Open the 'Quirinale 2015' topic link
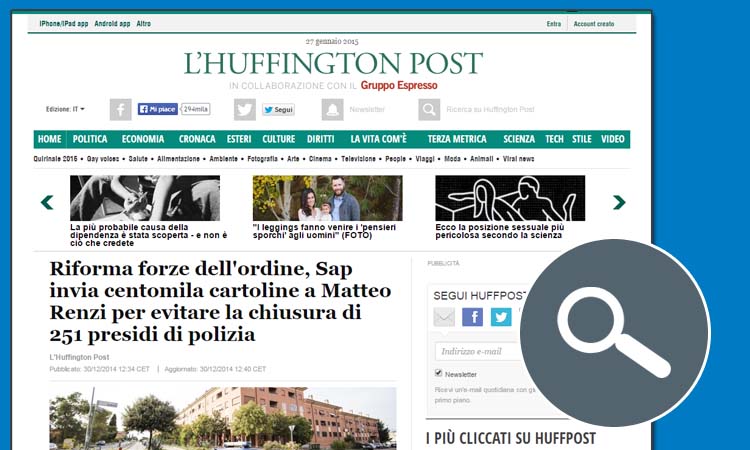 [55, 159]
